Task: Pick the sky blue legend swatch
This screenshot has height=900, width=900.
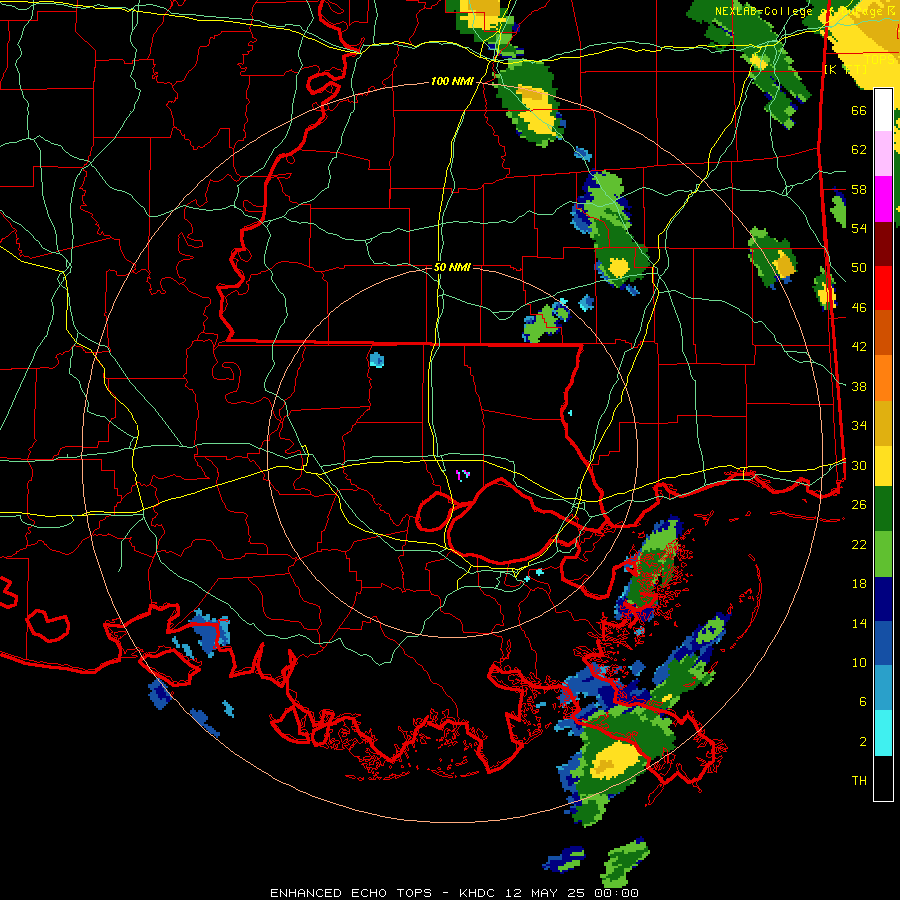Action: 883,688
